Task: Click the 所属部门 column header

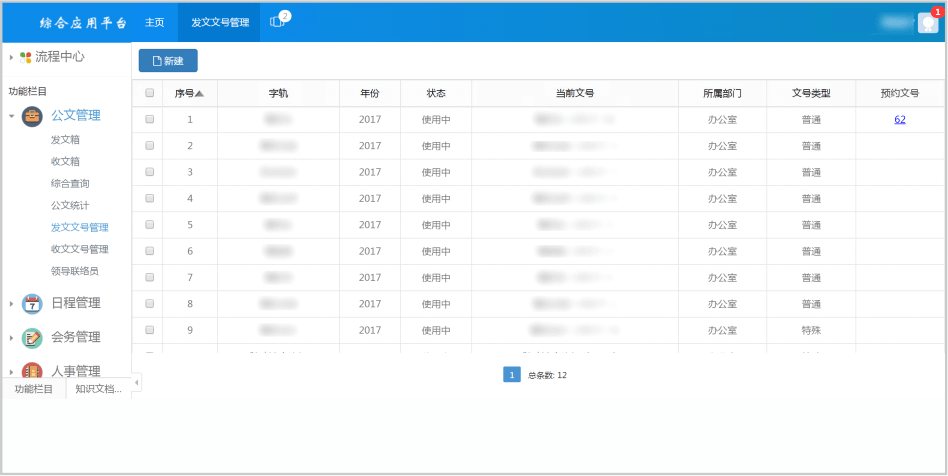Action: click(x=722, y=94)
